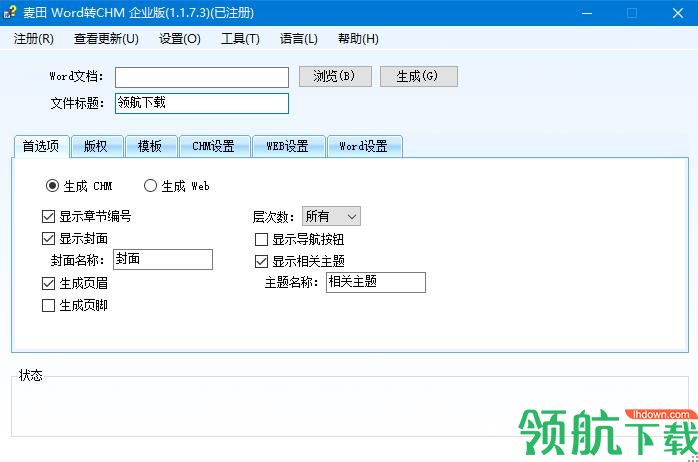Switch to the Word设置 tab

[x=364, y=146]
